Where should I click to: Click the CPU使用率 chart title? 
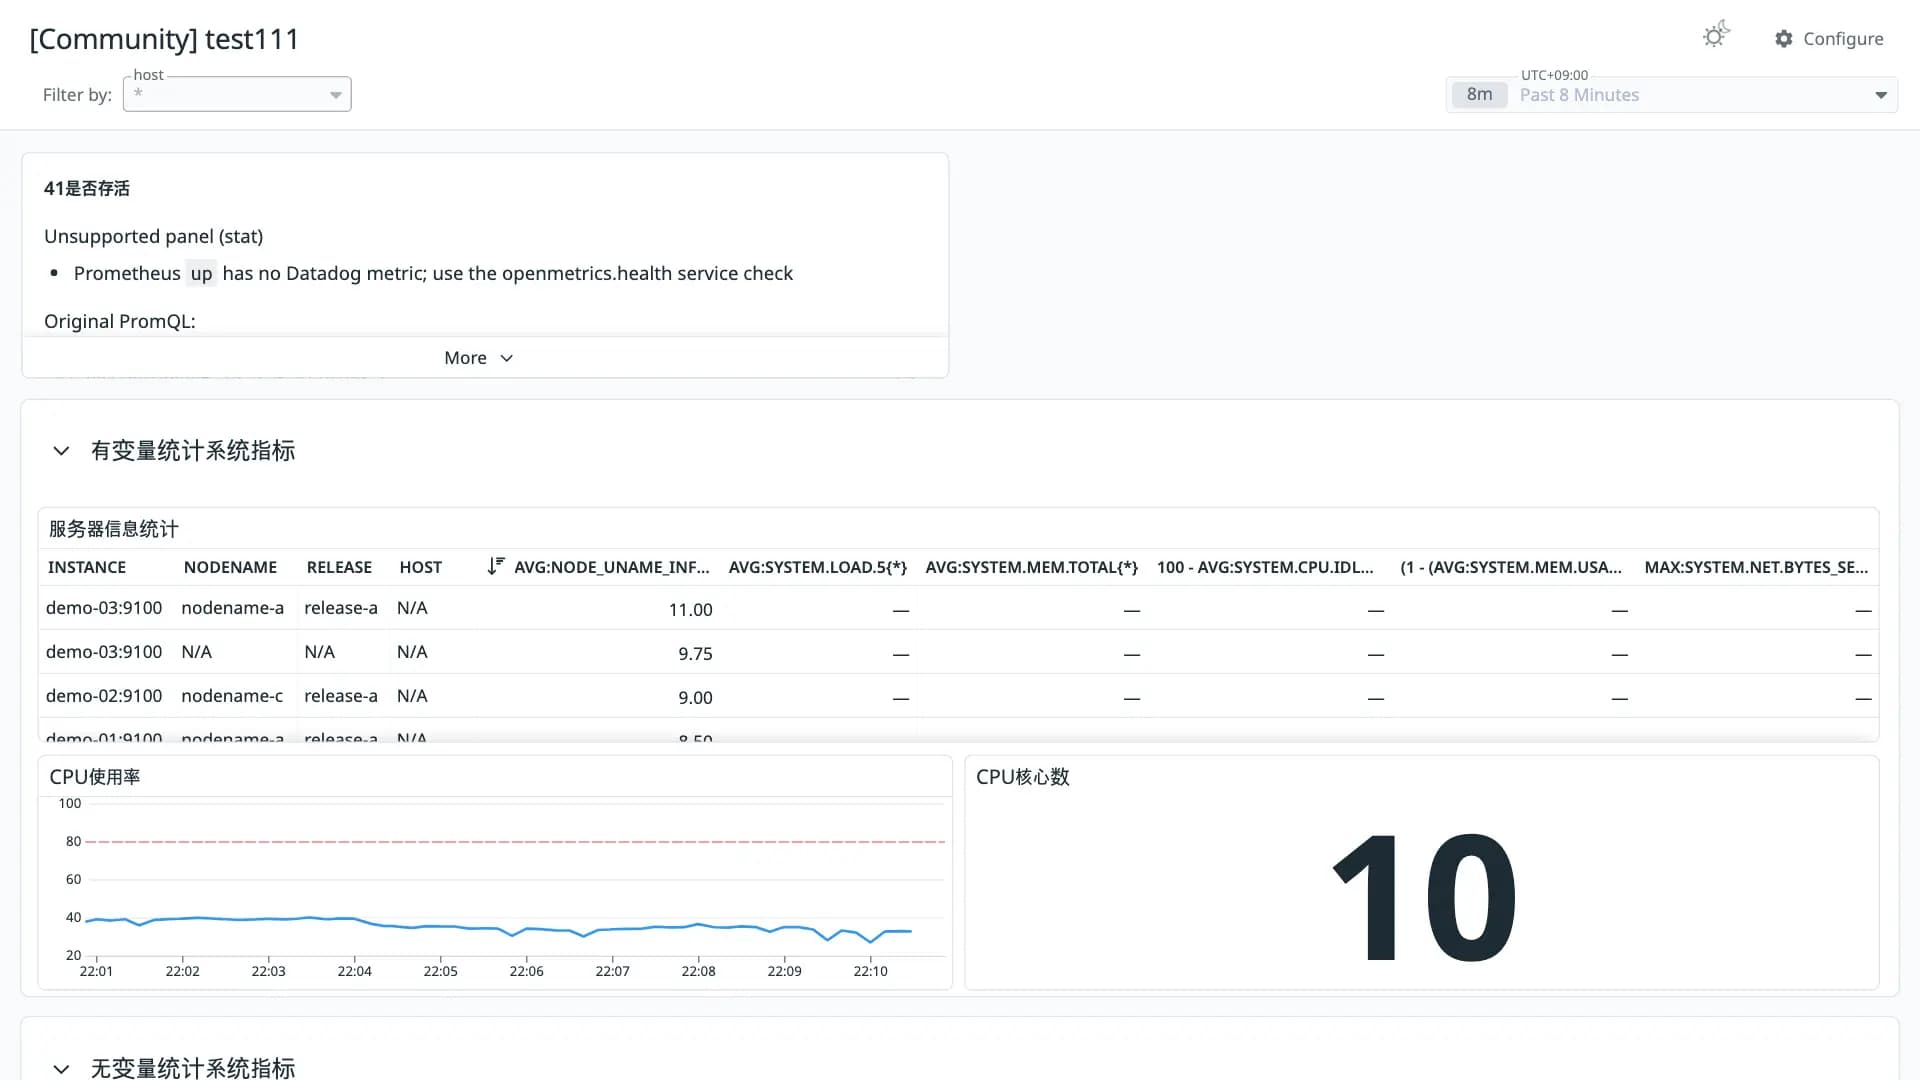point(95,777)
